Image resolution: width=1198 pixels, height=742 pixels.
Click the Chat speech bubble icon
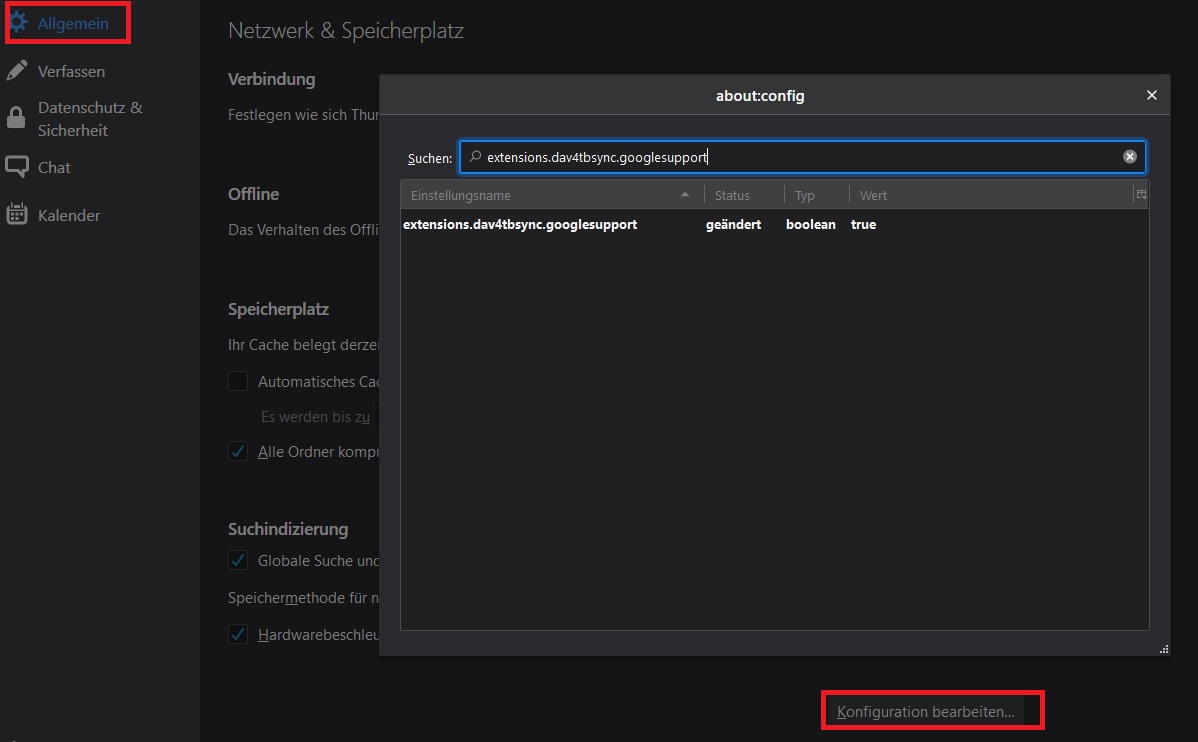[17, 167]
